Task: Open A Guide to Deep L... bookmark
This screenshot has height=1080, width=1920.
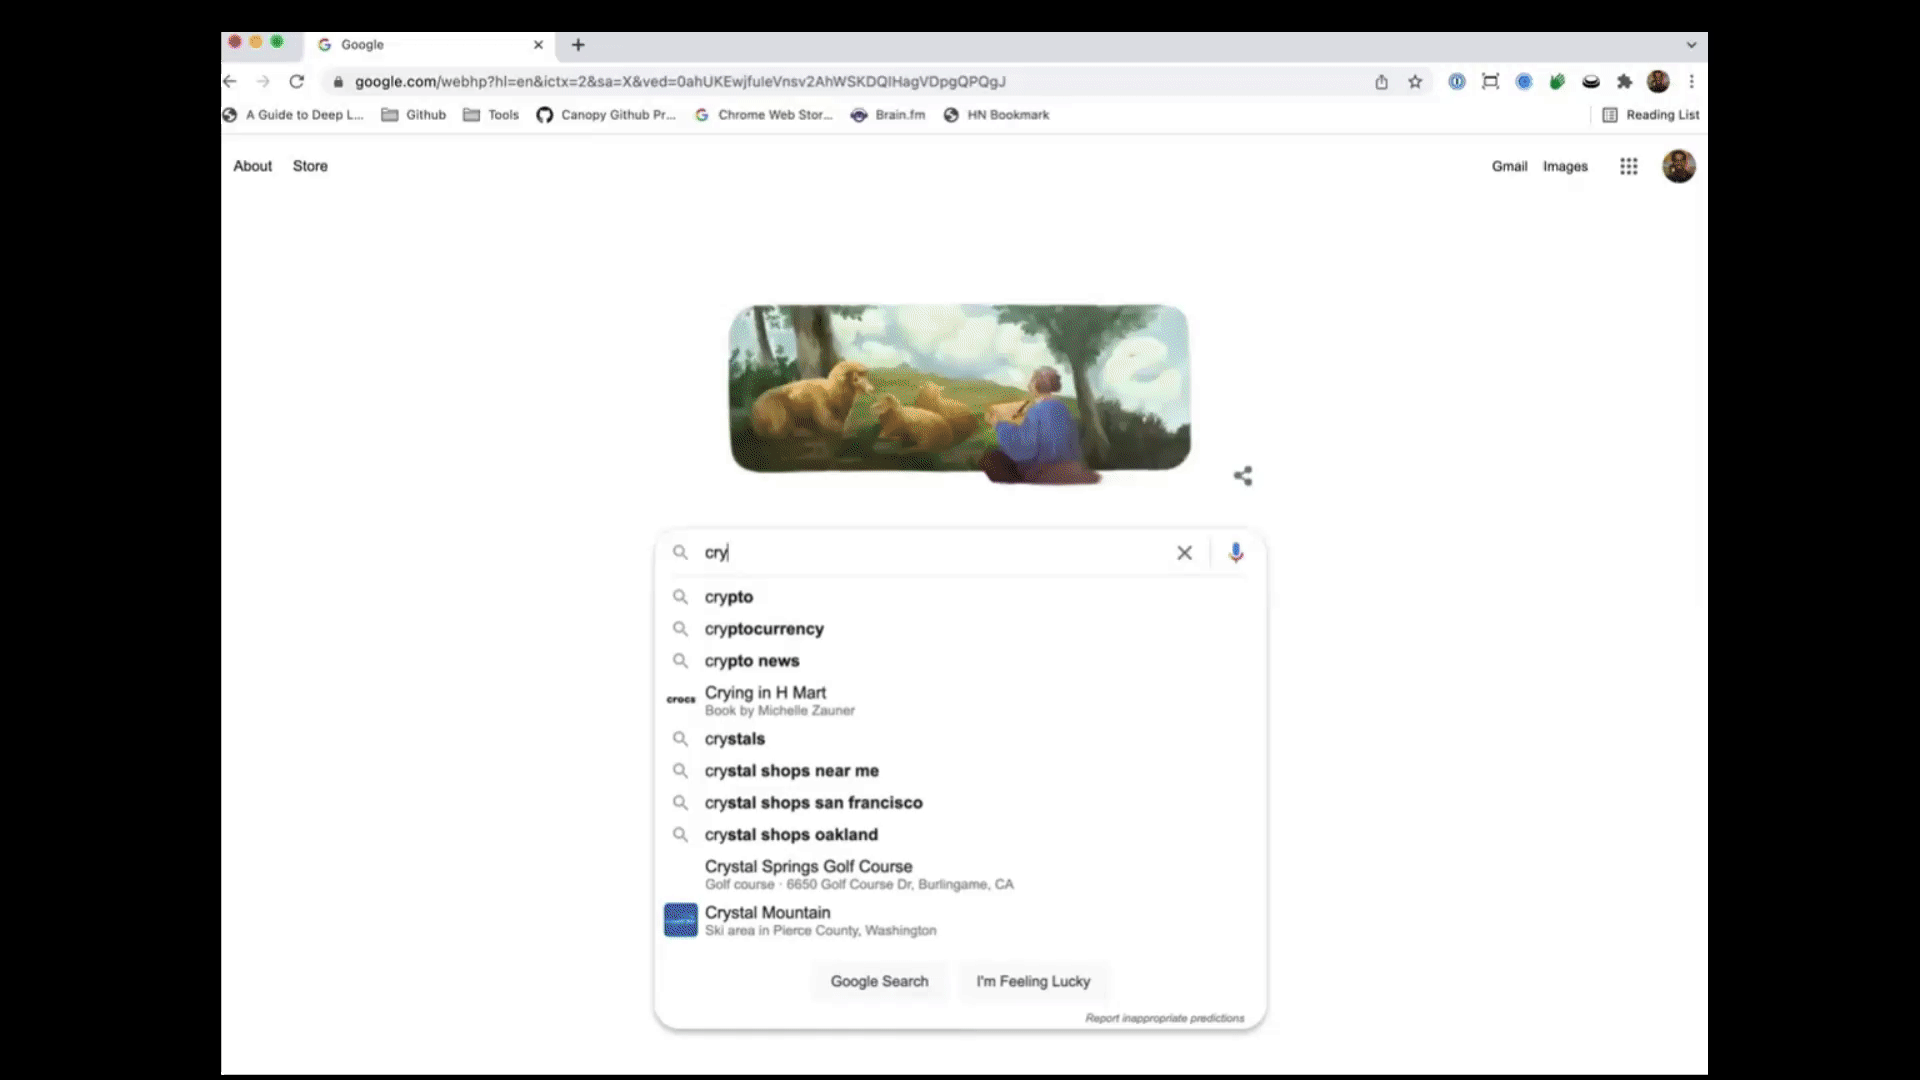Action: [x=293, y=115]
